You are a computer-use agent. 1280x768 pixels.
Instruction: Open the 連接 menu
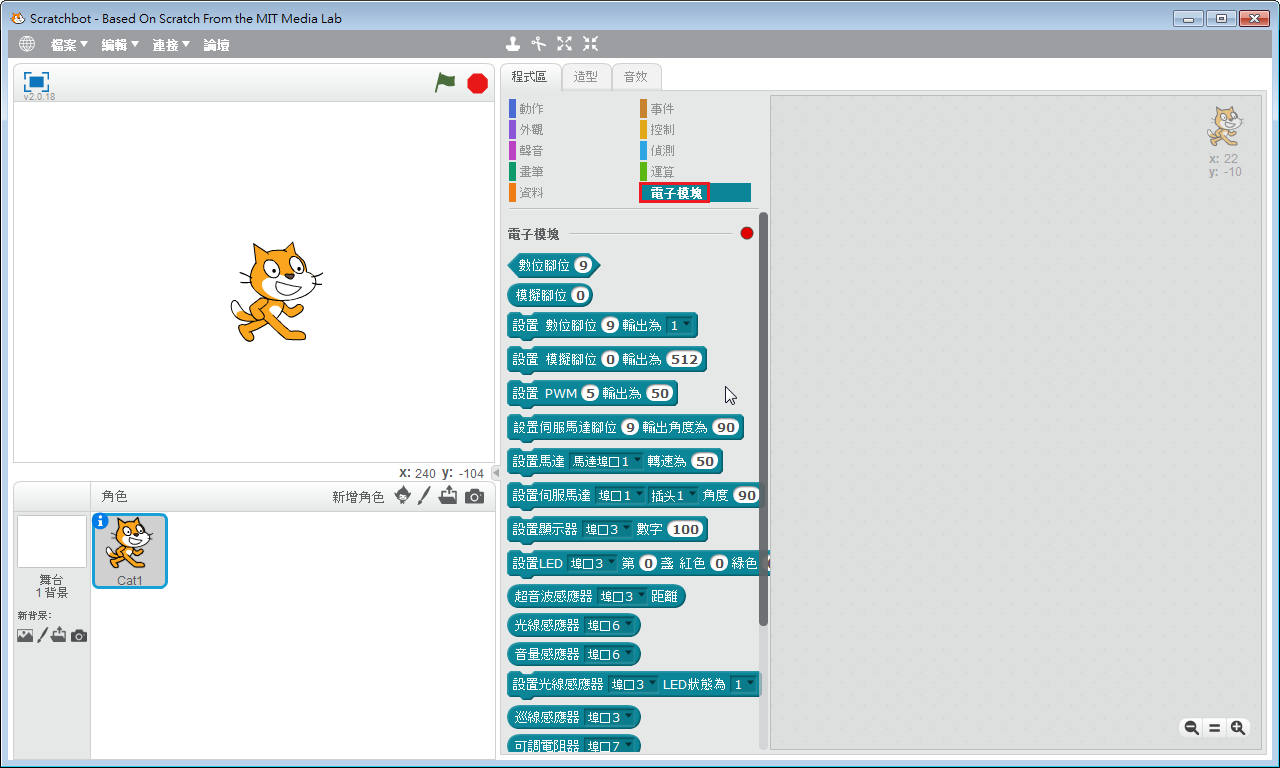pos(171,45)
